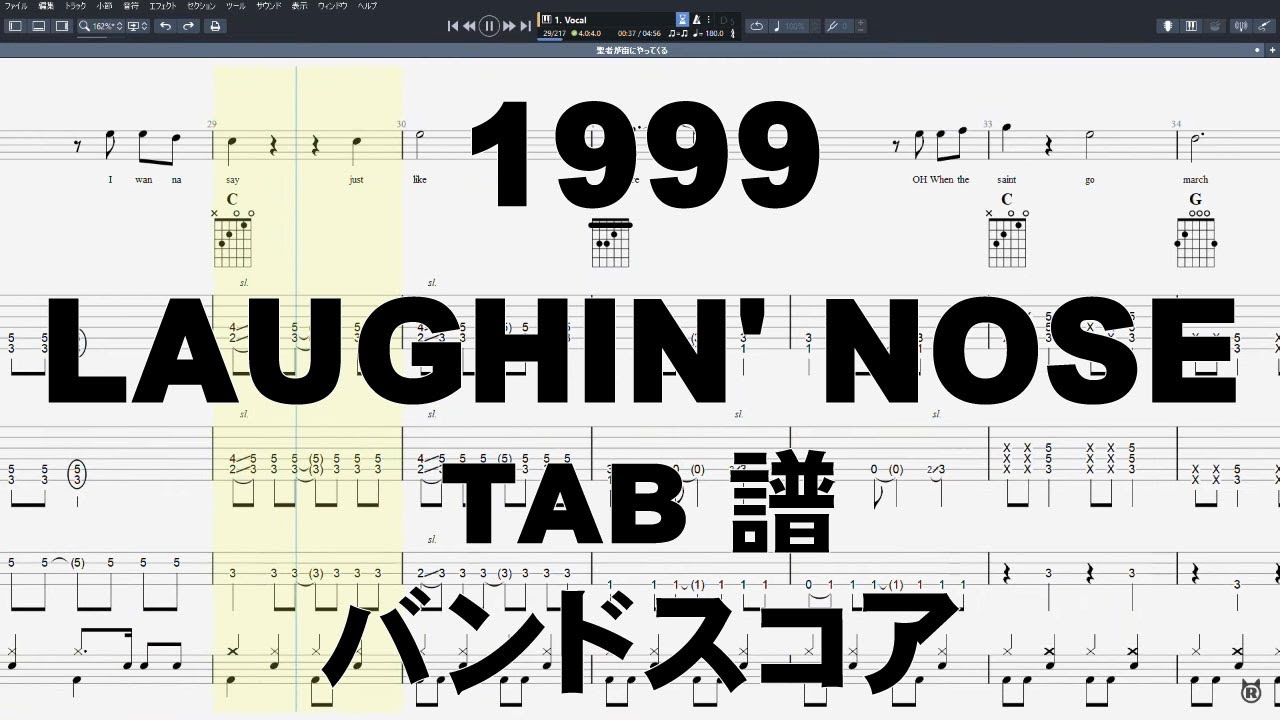
Task: Open the page view mode dropdown
Action: click(x=137, y=26)
